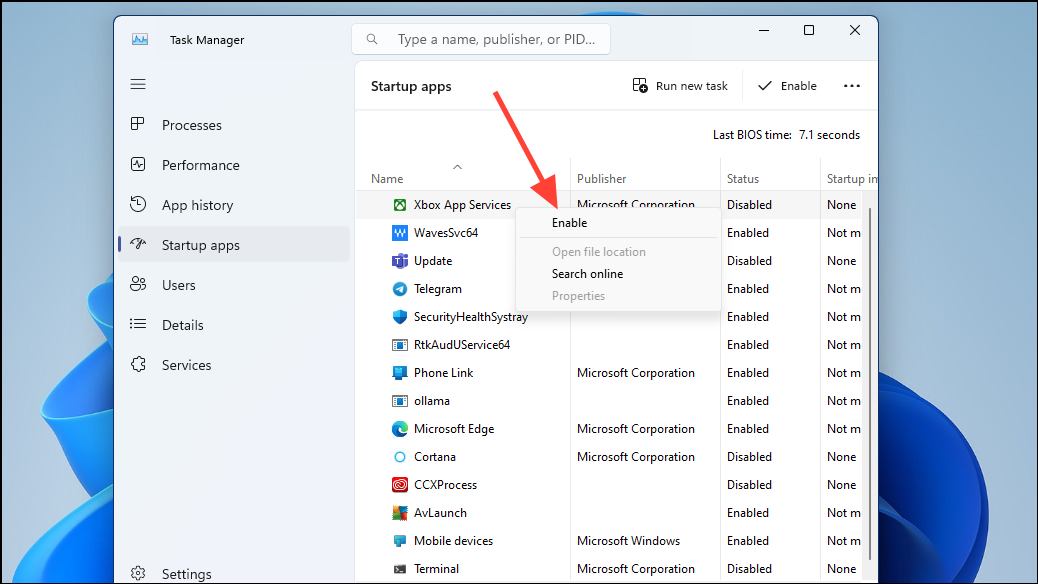
Task: Switch to the Performance tab
Action: click(x=234, y=165)
